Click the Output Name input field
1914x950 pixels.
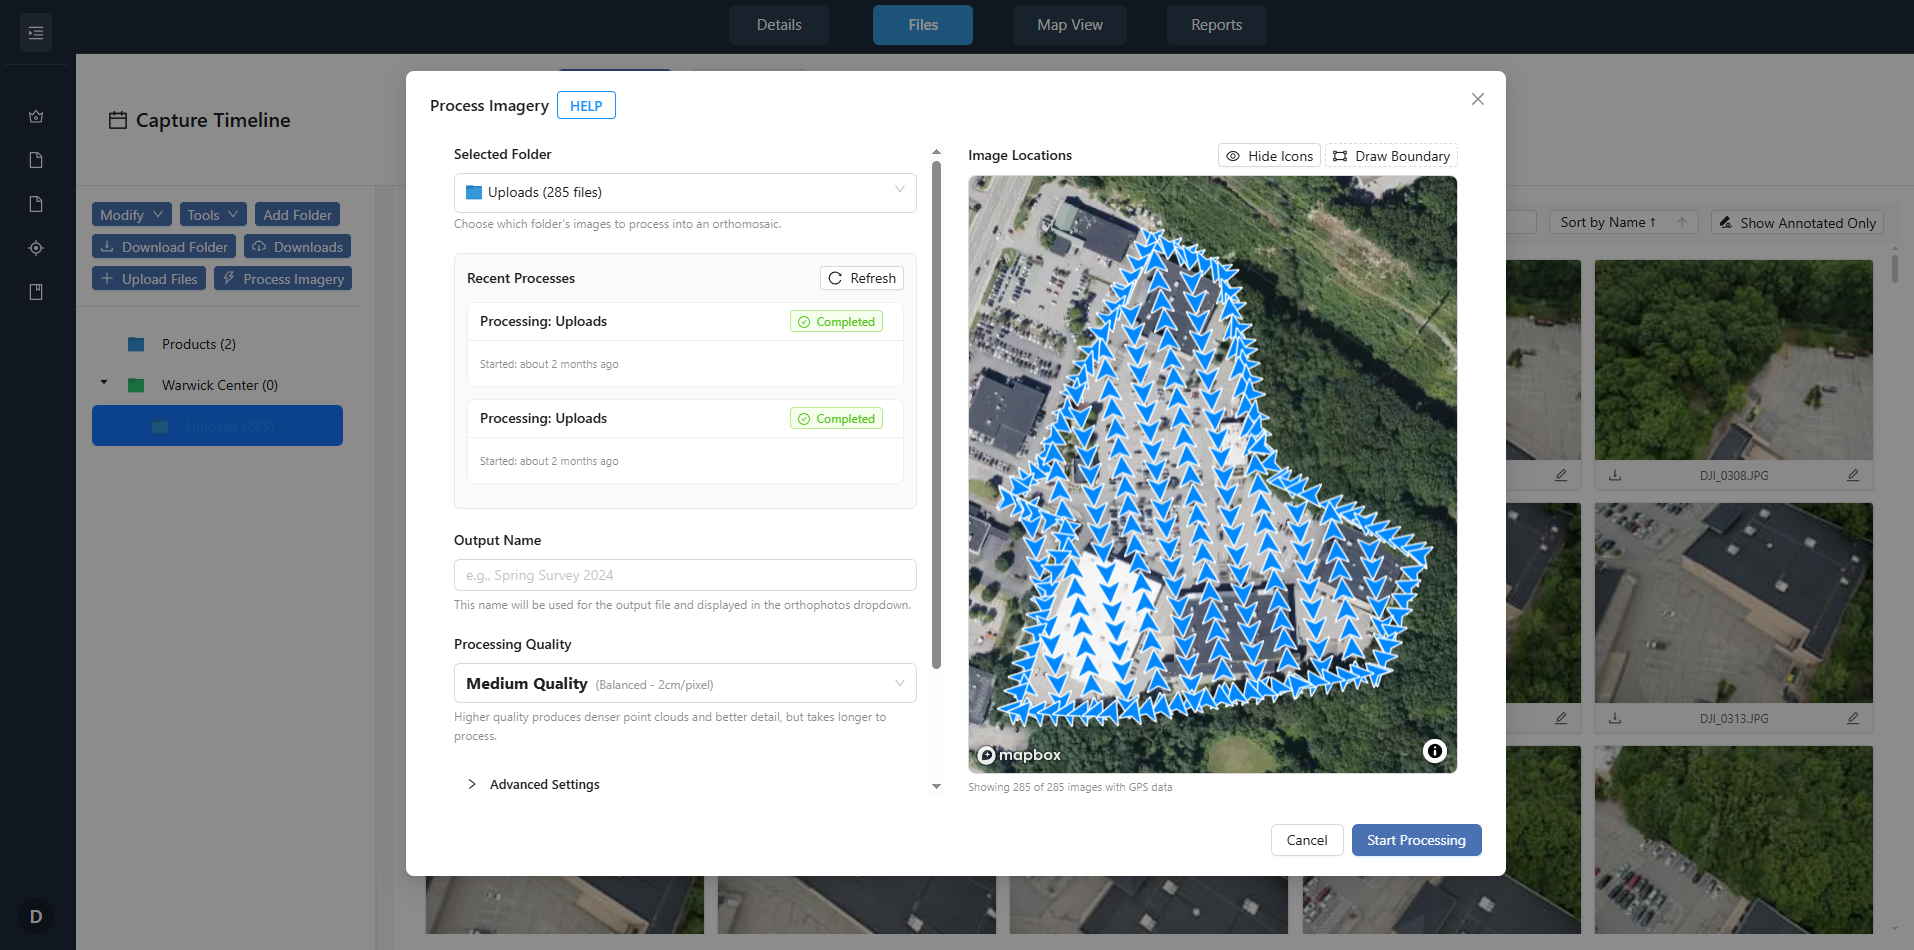(x=685, y=575)
